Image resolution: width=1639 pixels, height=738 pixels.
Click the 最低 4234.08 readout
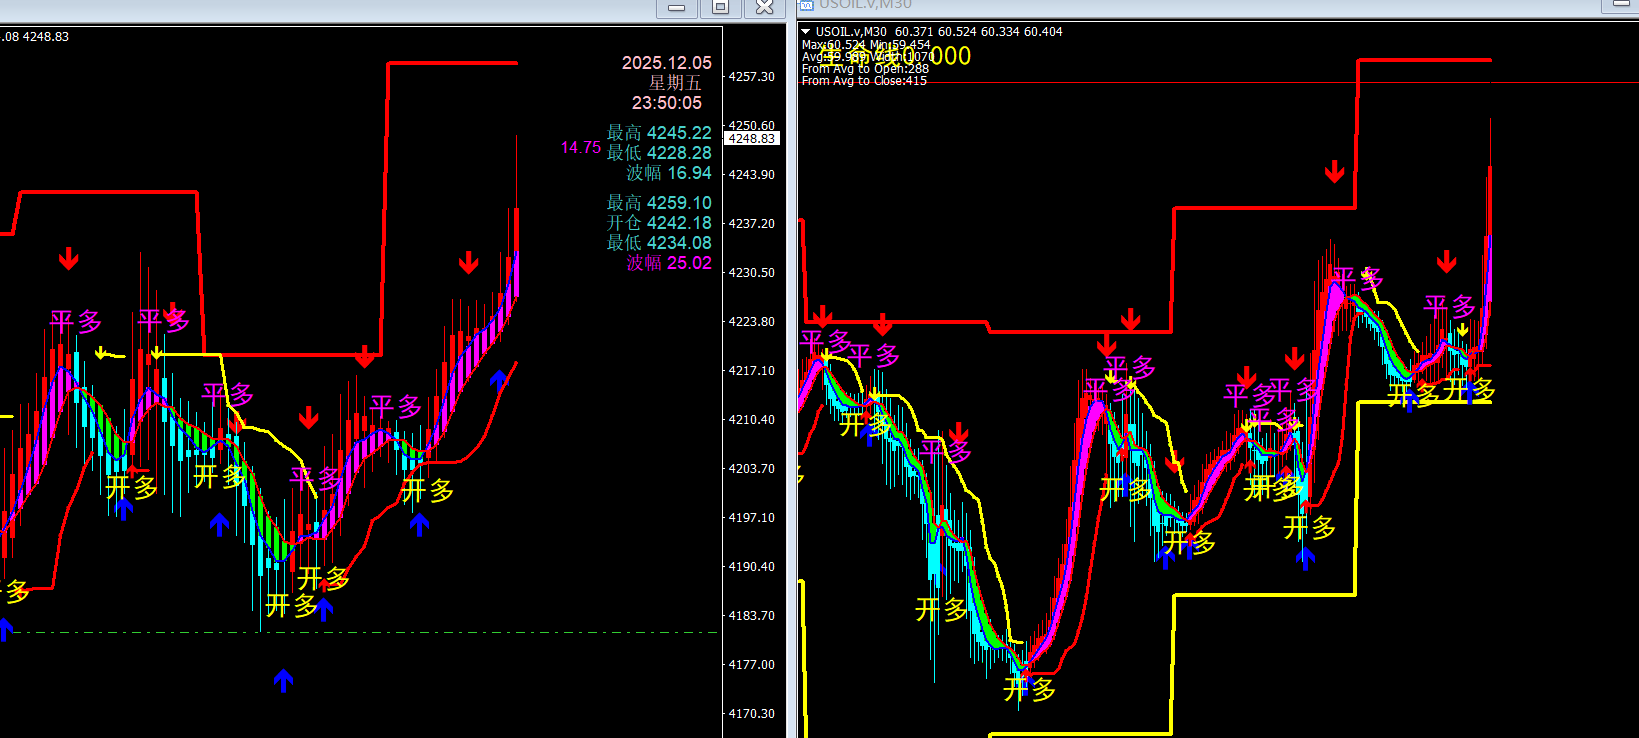[x=659, y=243]
